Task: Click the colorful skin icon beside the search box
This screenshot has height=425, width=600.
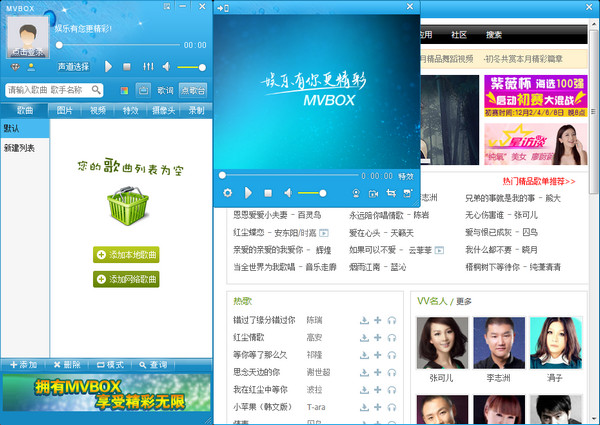Action: (124, 90)
